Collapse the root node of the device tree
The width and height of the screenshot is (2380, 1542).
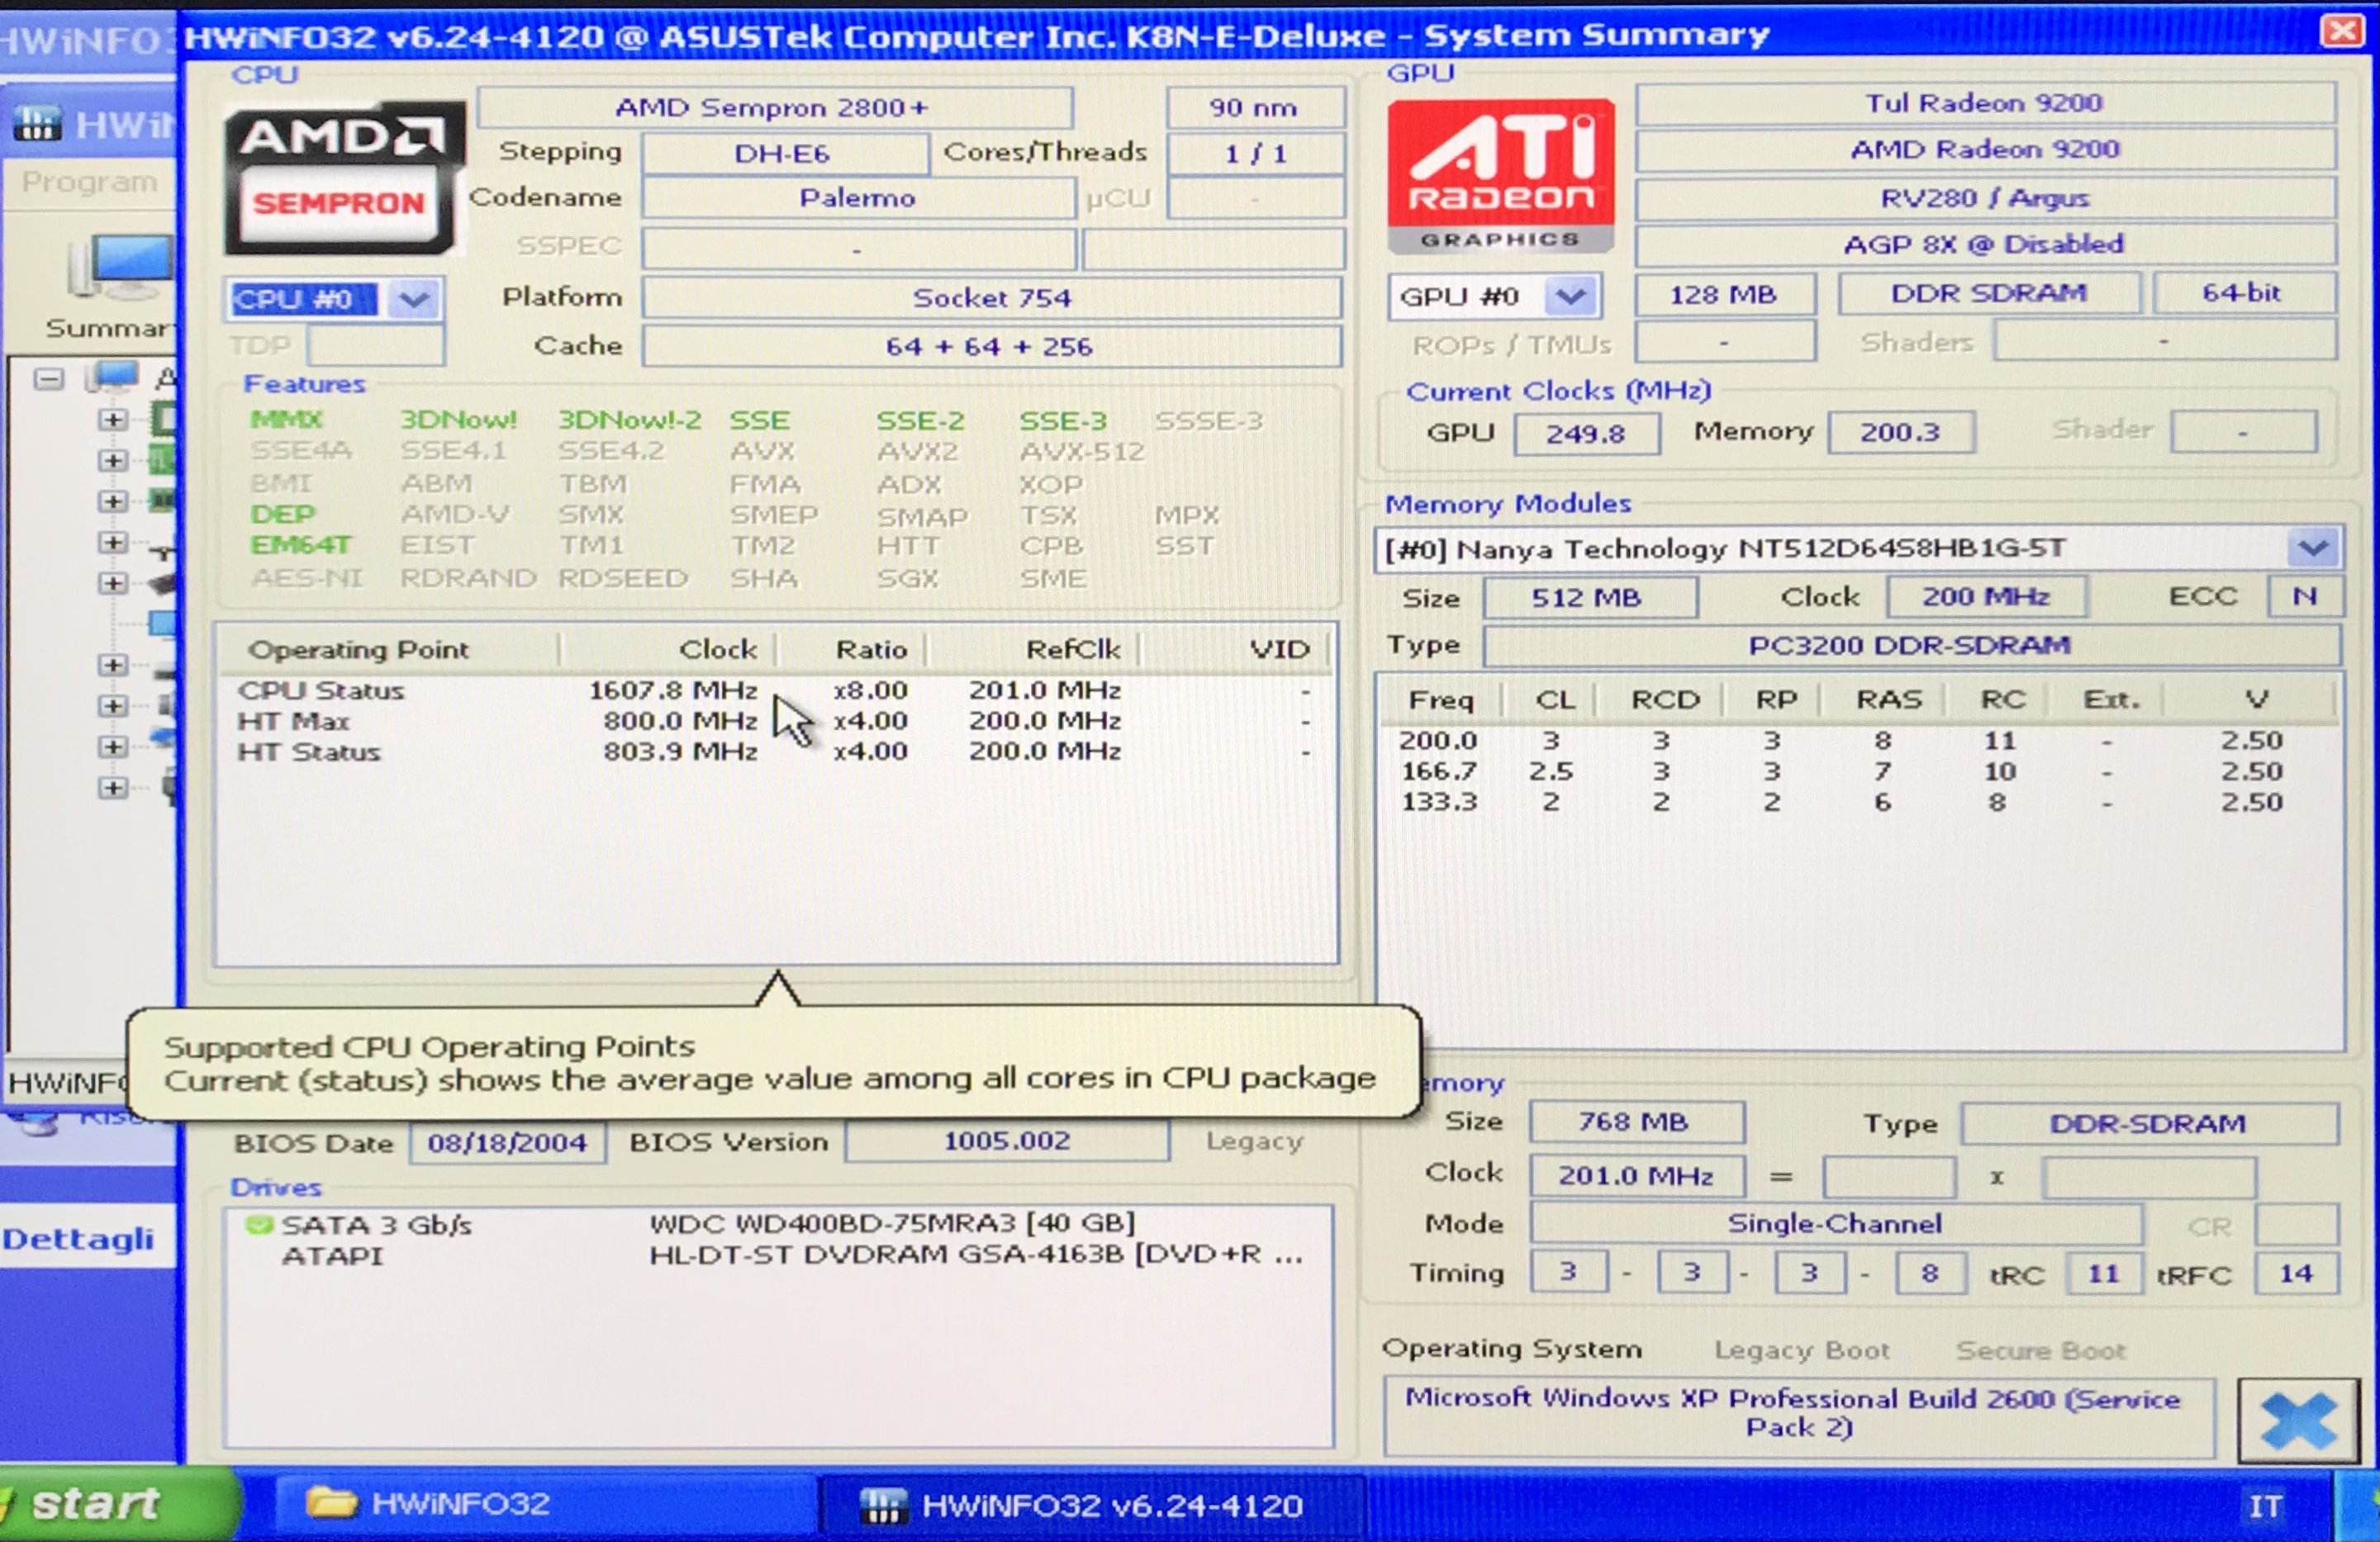point(48,379)
